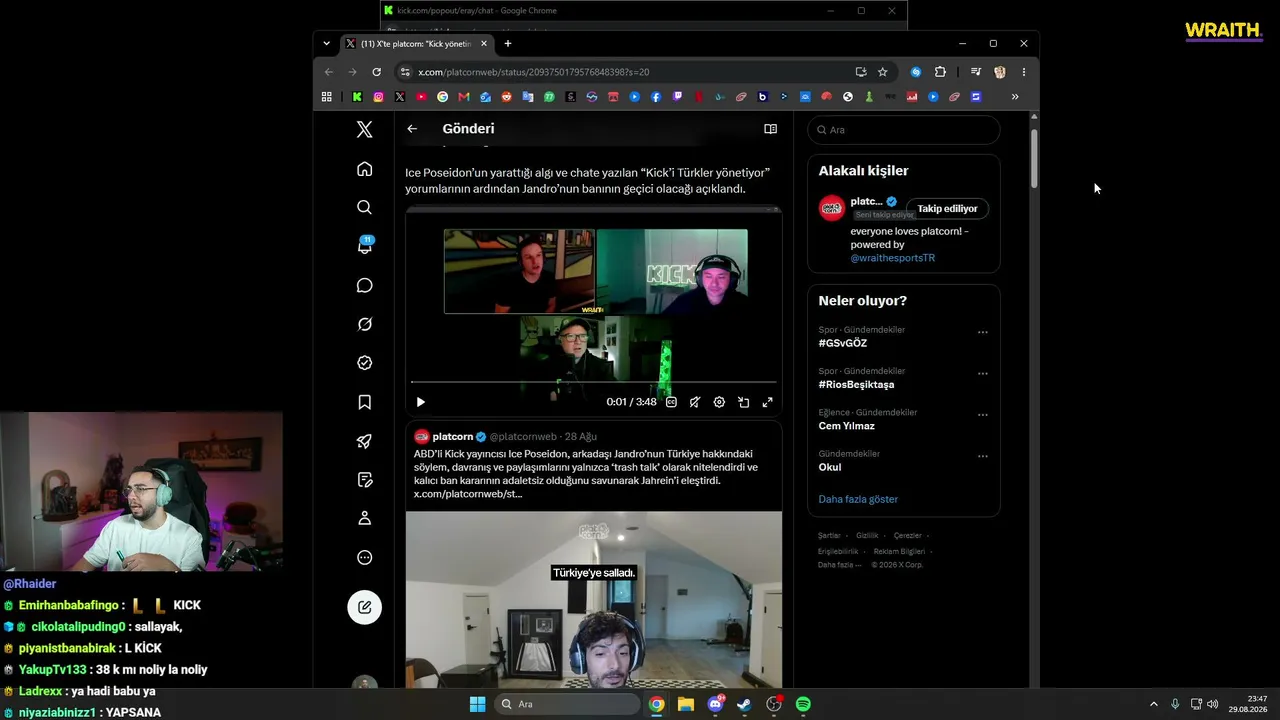
Task: Open Messages chat bubble in sidebar
Action: (x=364, y=285)
